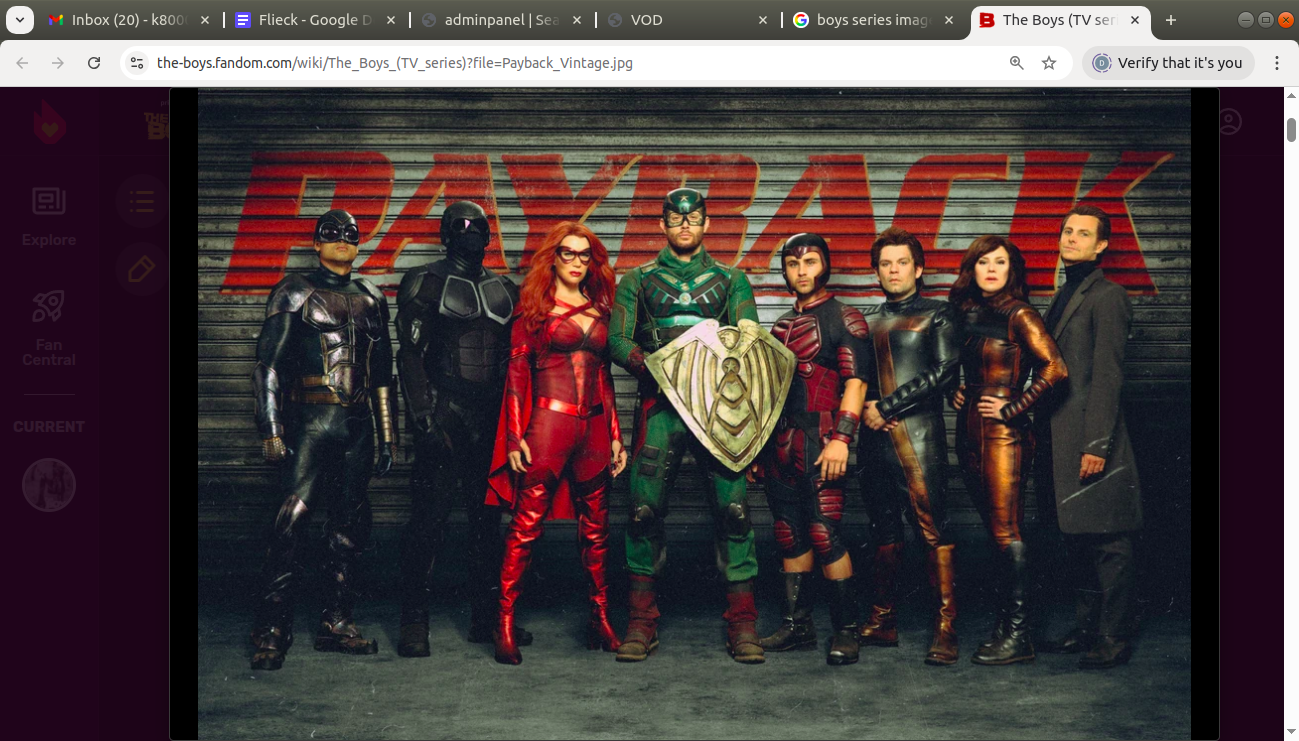Open the Explore sidebar item
The height and width of the screenshot is (741, 1299).
pyautogui.click(x=49, y=217)
